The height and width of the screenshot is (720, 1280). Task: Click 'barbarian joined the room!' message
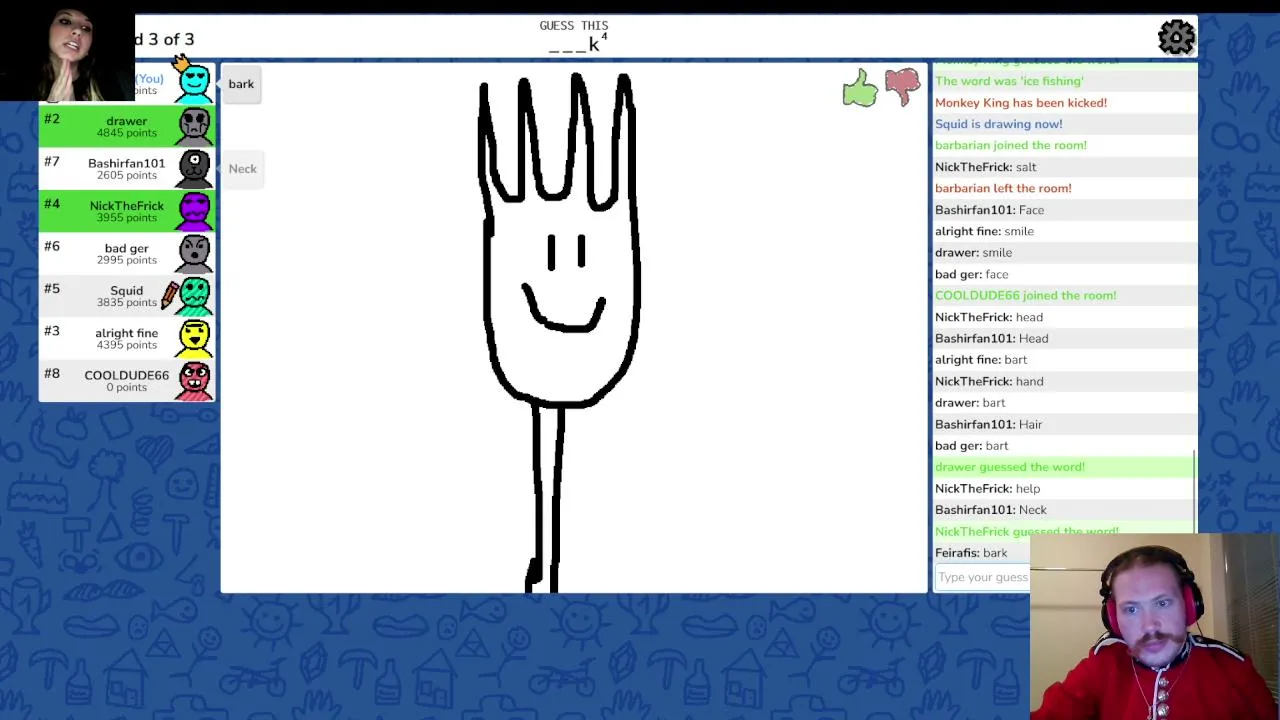point(1011,145)
